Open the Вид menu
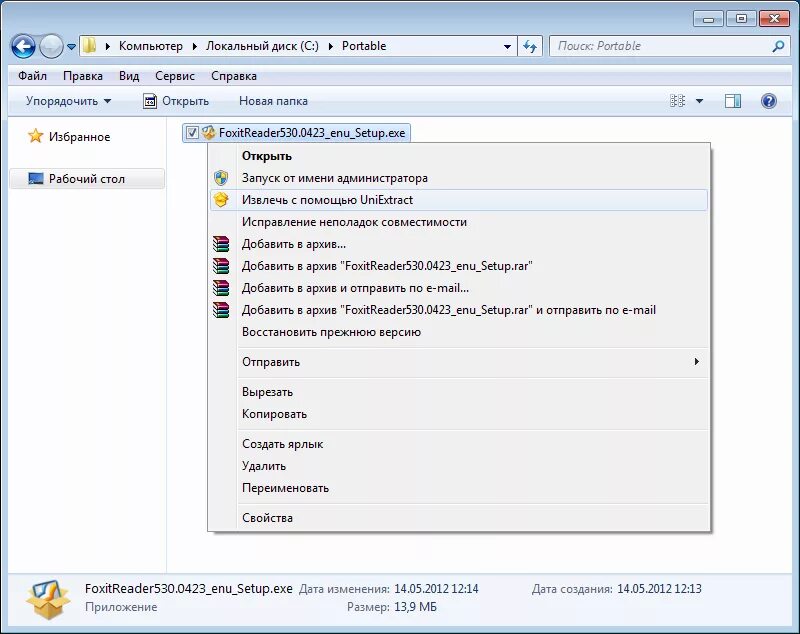800x634 pixels. click(x=129, y=76)
